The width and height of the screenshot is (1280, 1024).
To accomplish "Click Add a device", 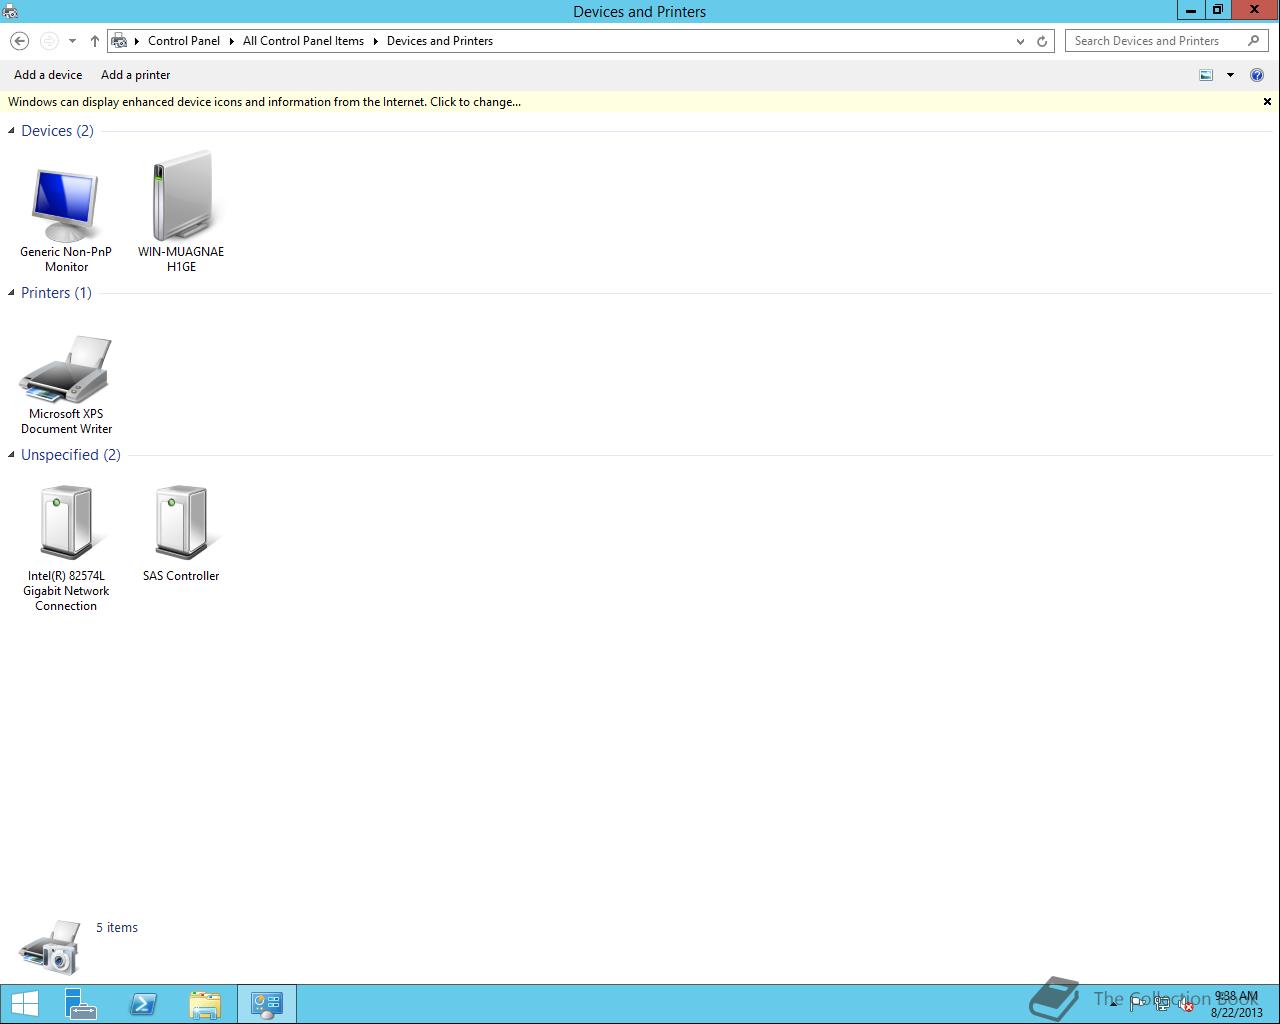I will point(48,75).
